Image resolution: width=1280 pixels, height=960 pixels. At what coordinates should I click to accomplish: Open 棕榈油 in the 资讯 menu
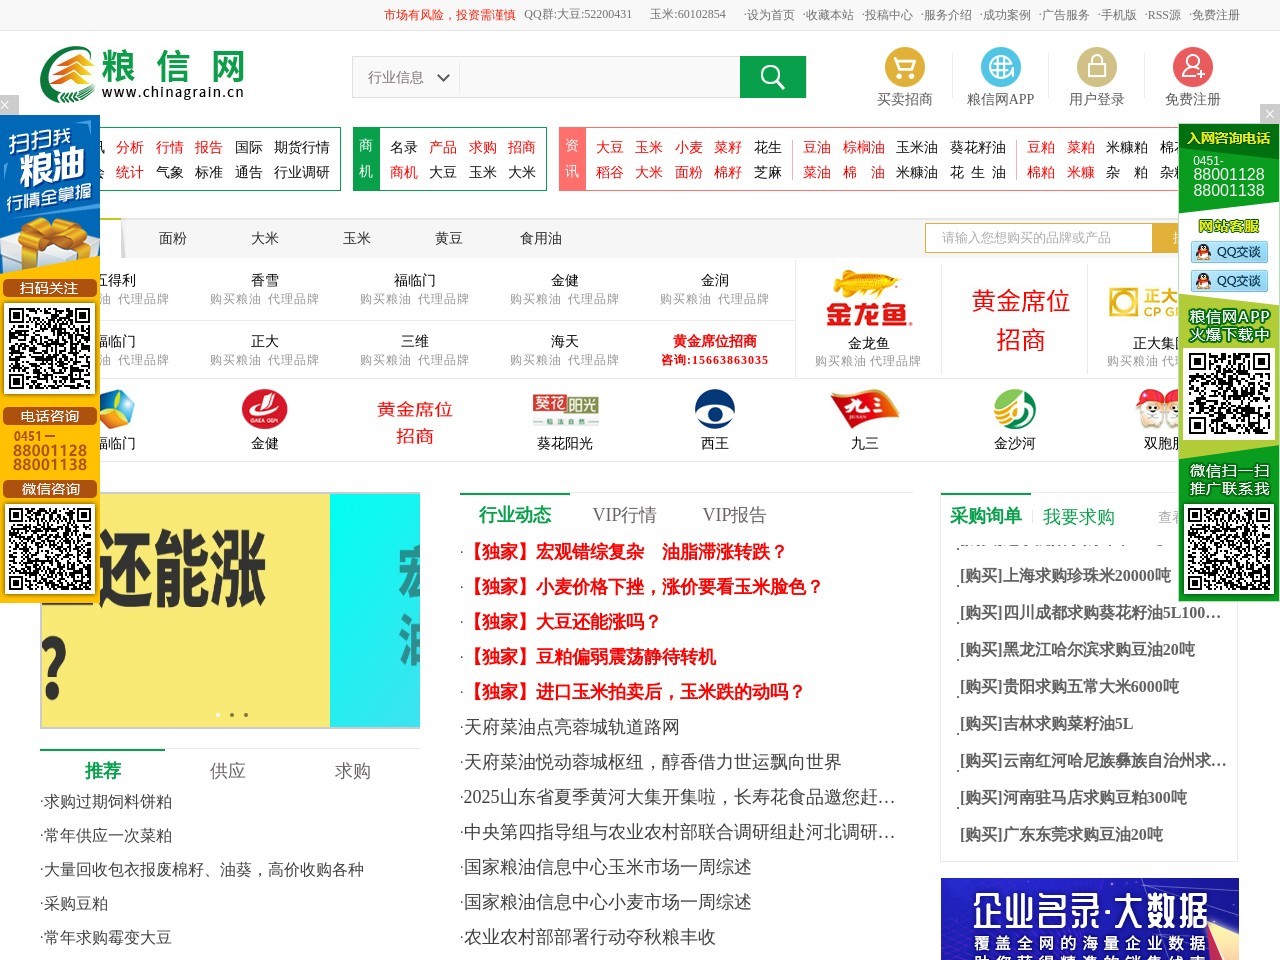click(x=864, y=147)
